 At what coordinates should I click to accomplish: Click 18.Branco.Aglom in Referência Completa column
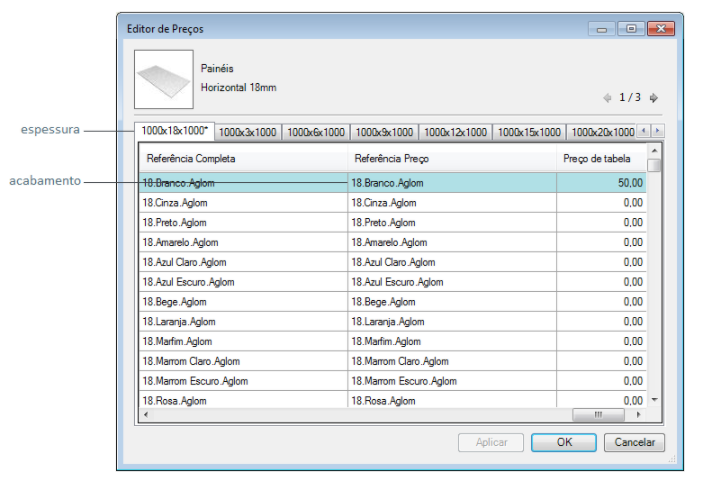243,183
